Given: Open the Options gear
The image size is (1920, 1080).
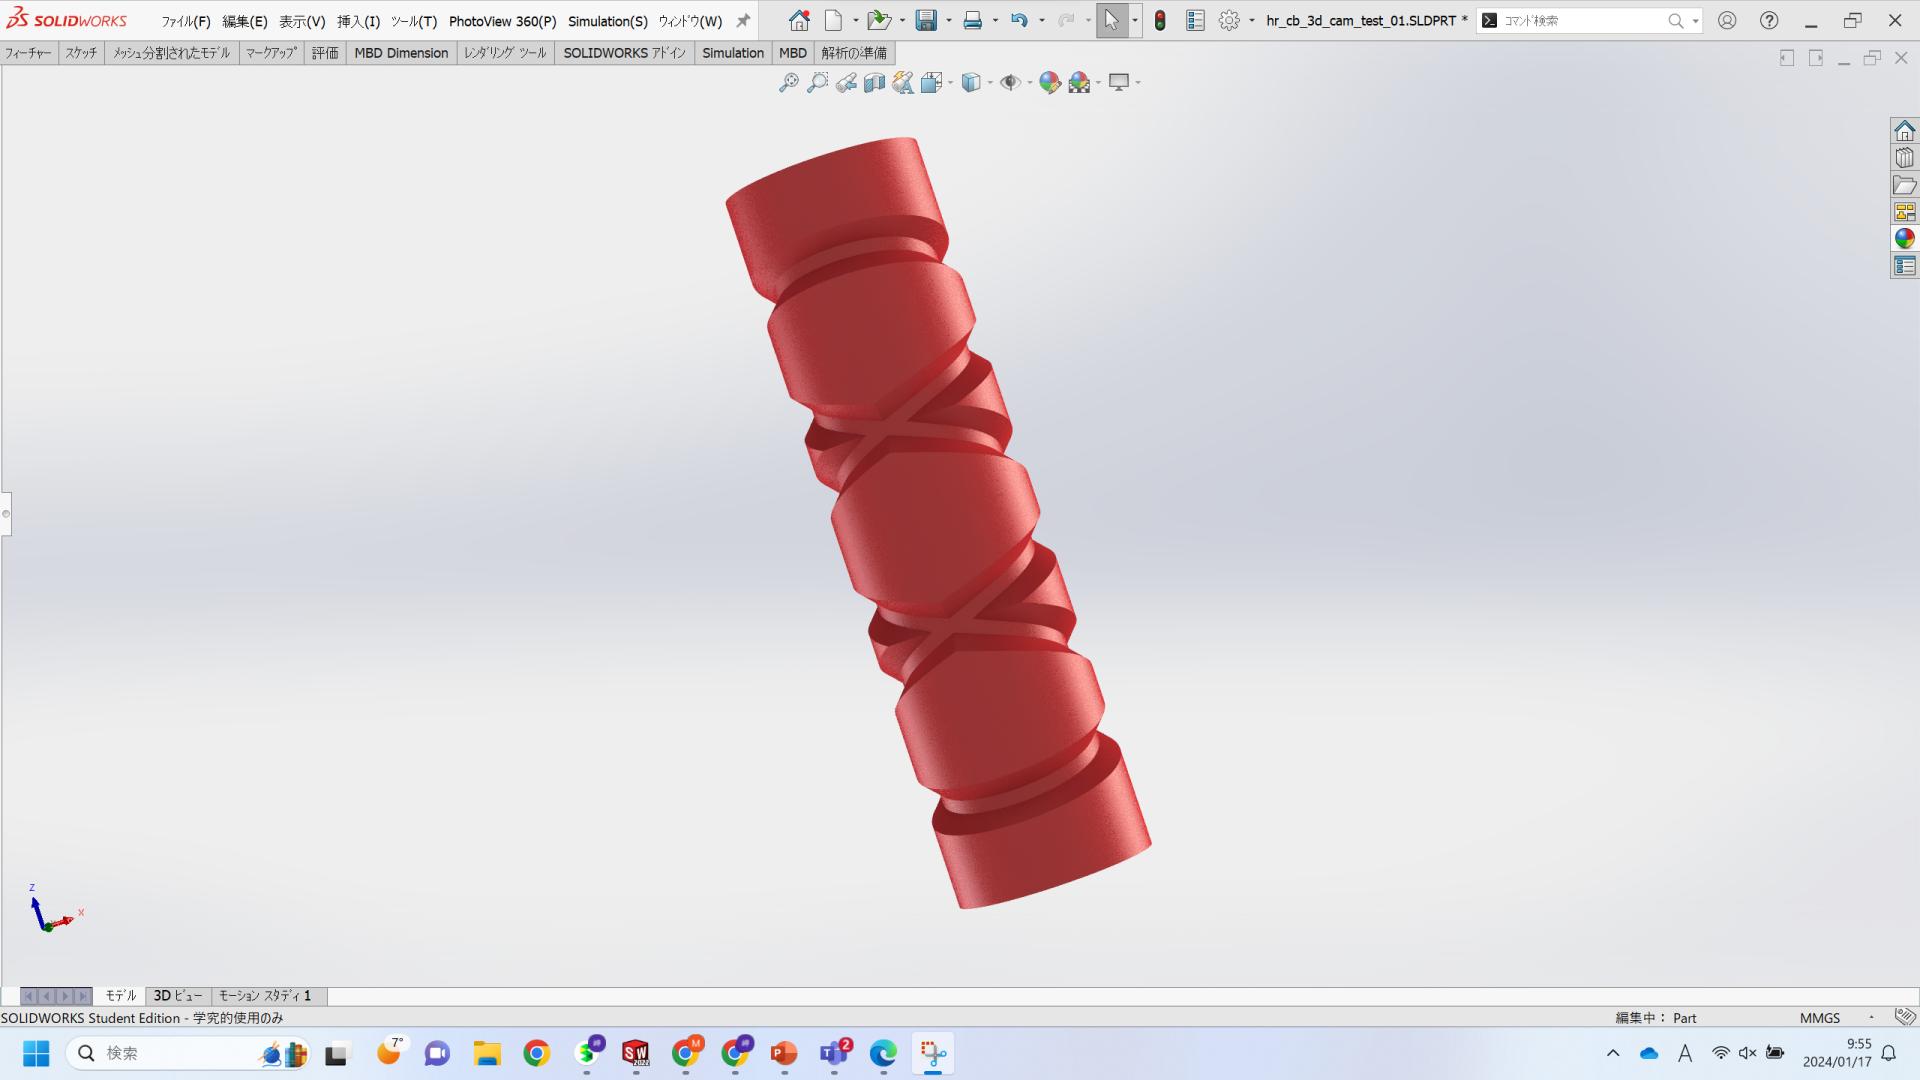Looking at the screenshot, I should point(1229,20).
